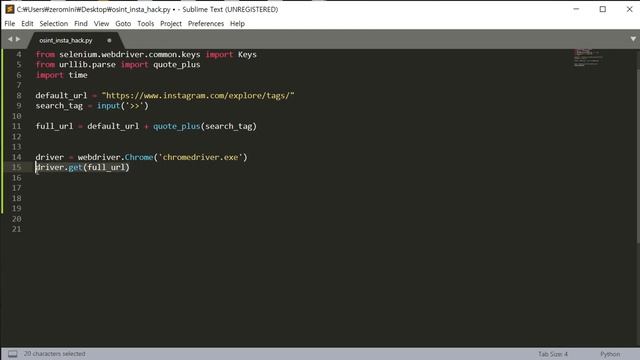
Task: Click line number 4 in the gutter
Action: (19, 54)
